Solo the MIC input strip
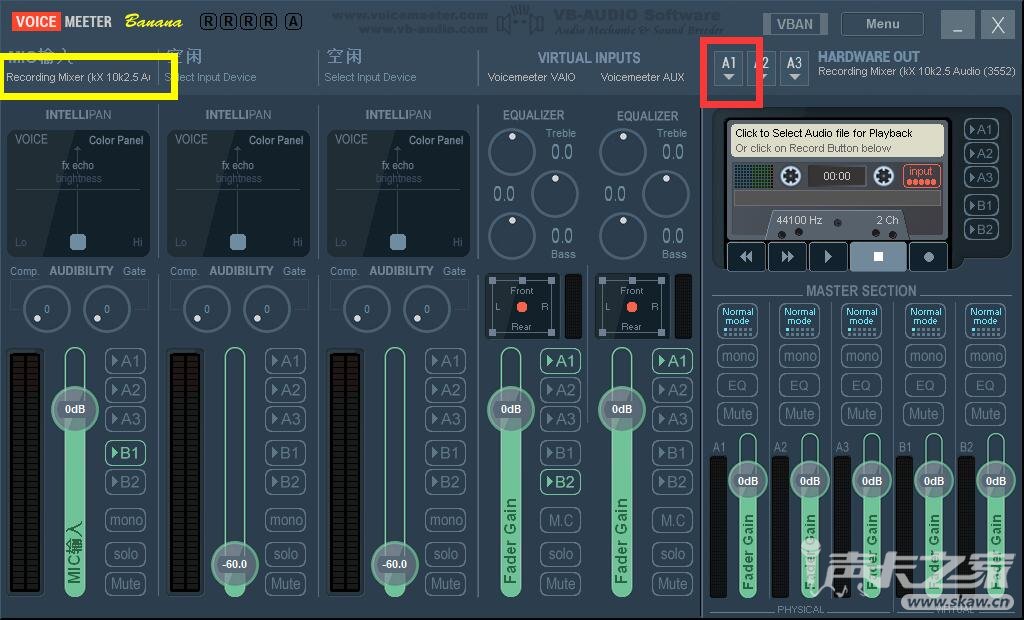This screenshot has height=620, width=1024. 125,554
